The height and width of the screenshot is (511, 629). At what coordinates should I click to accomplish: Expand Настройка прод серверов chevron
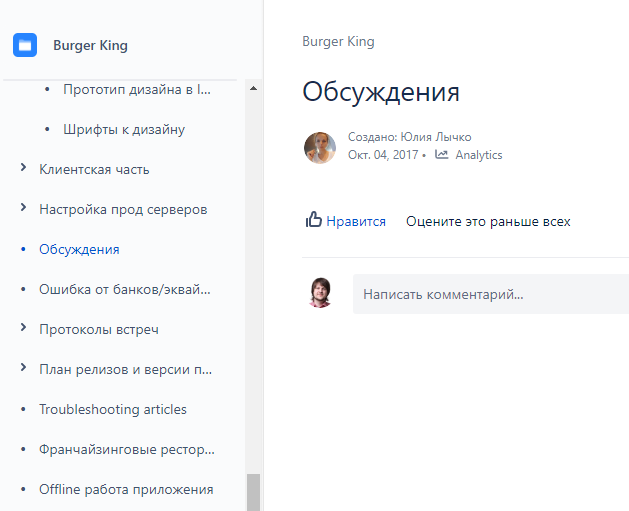[23, 209]
